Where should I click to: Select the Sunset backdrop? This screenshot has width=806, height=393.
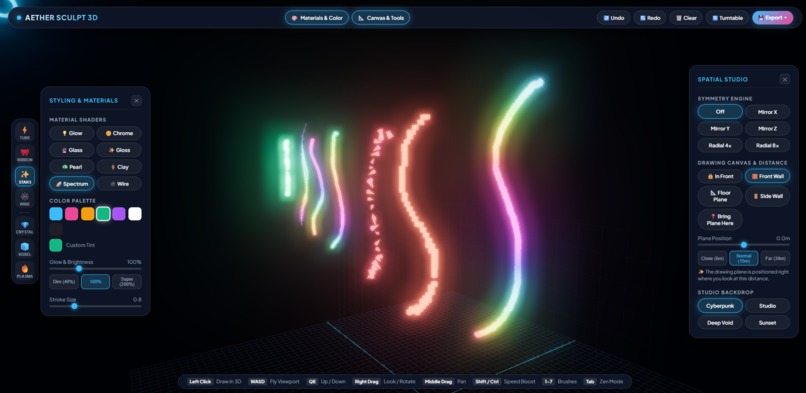767,323
